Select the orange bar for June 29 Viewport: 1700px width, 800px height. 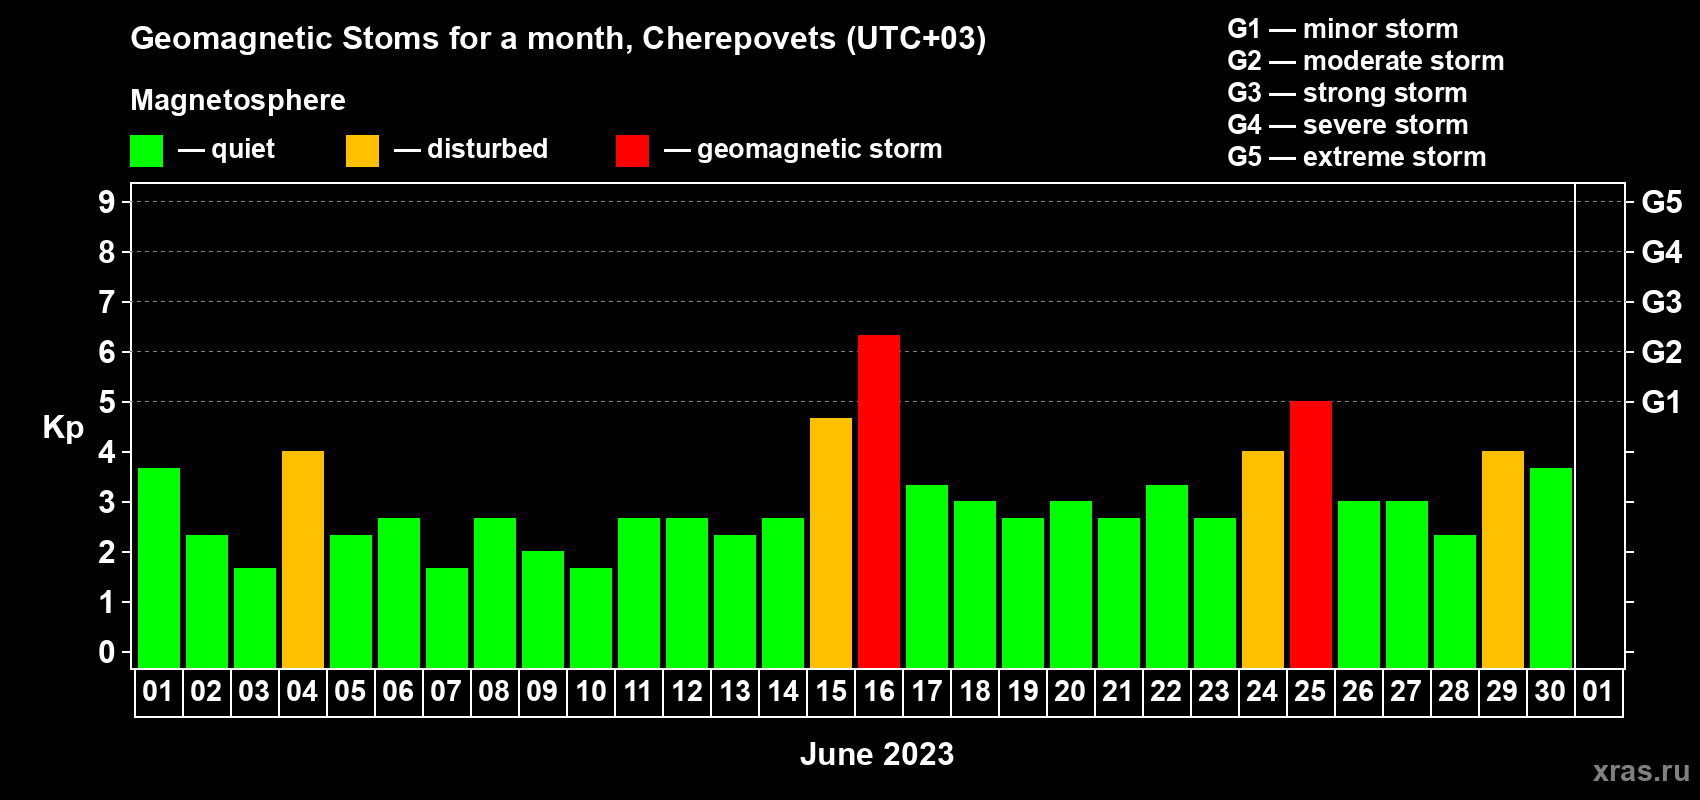[1503, 560]
